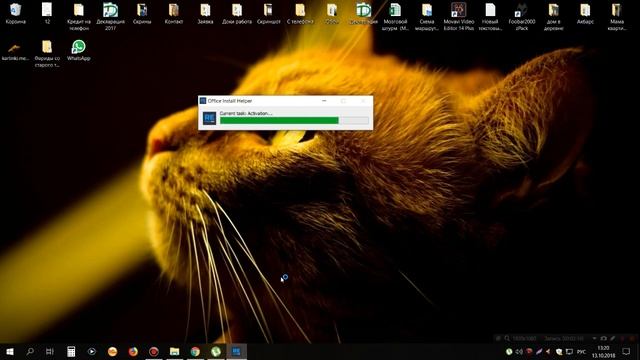Click the RE icon in Office Install Helper

pos(209,118)
